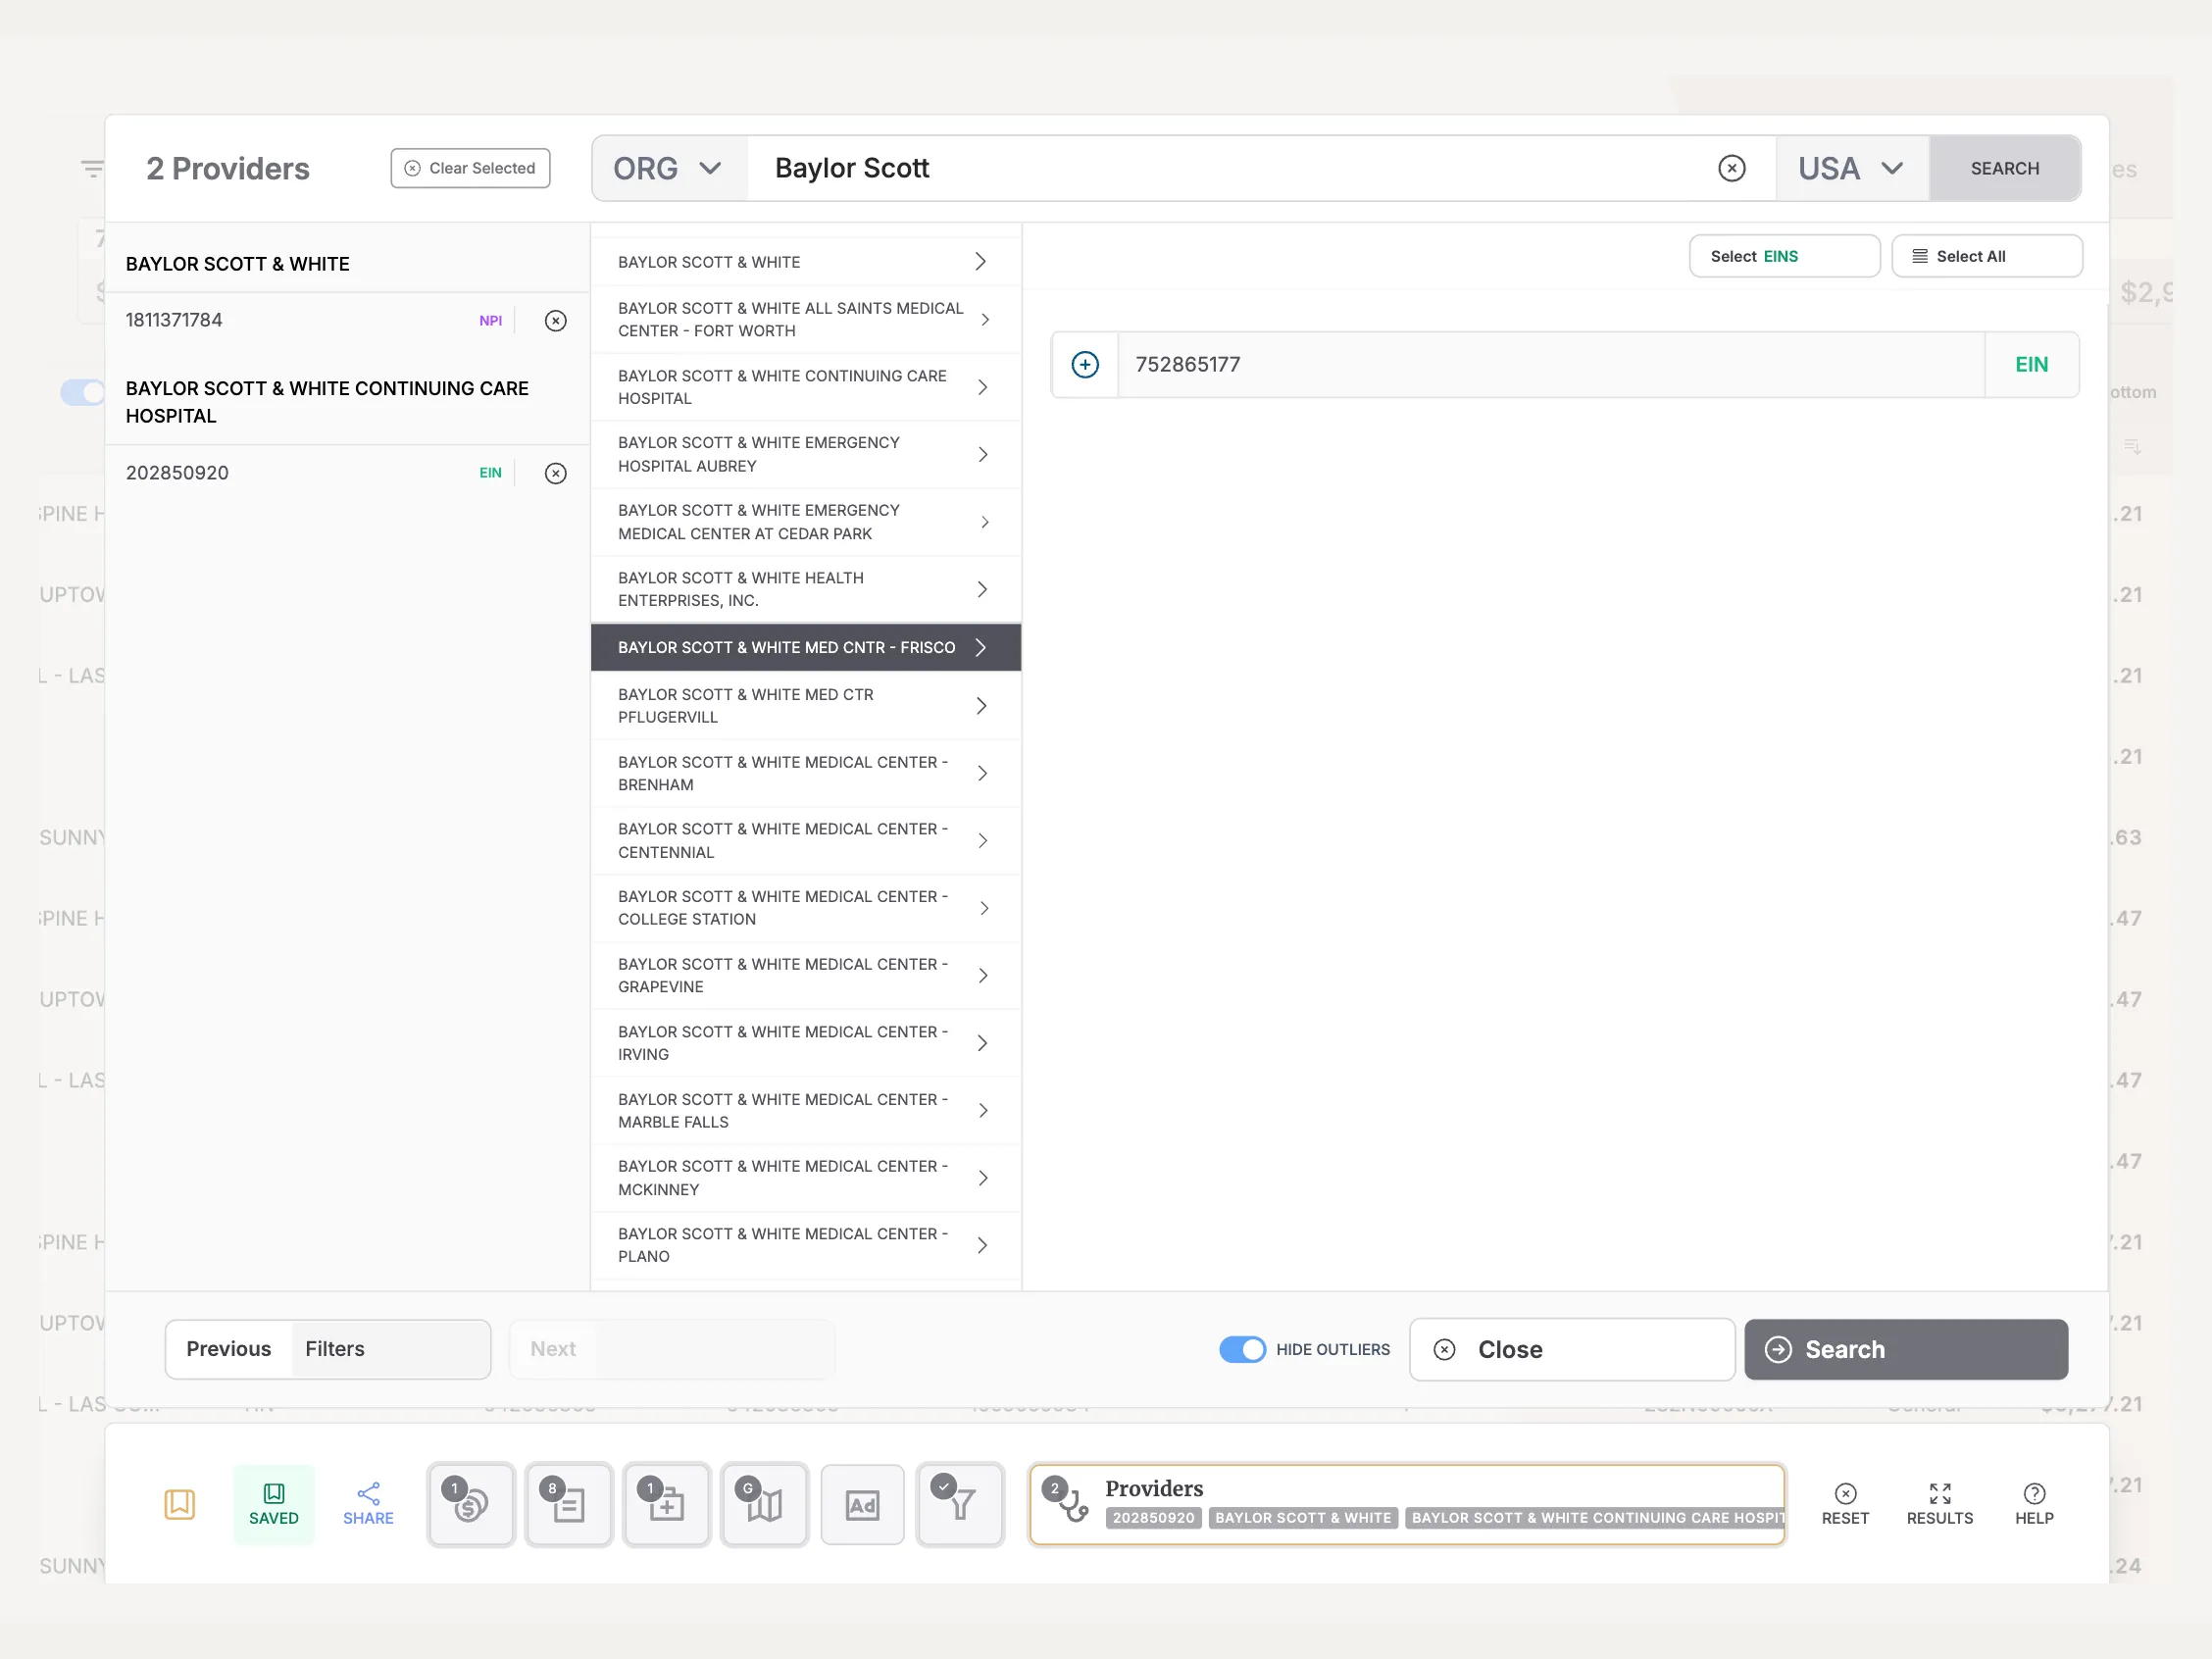Click the coin/dollar icon in bottom toolbar

(469, 1502)
